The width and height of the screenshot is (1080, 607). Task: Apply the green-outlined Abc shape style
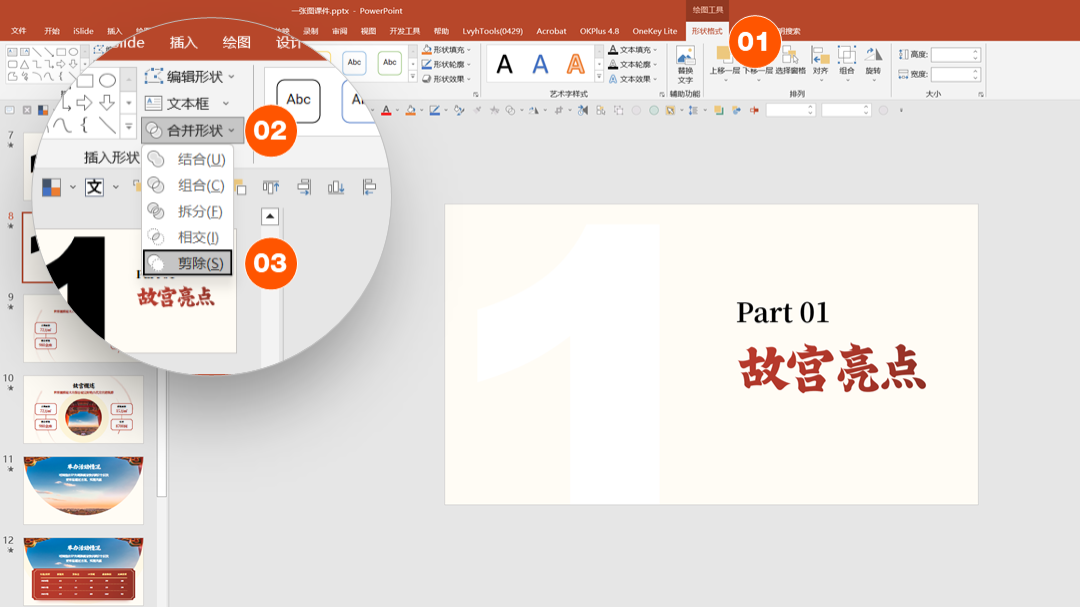pyautogui.click(x=390, y=63)
